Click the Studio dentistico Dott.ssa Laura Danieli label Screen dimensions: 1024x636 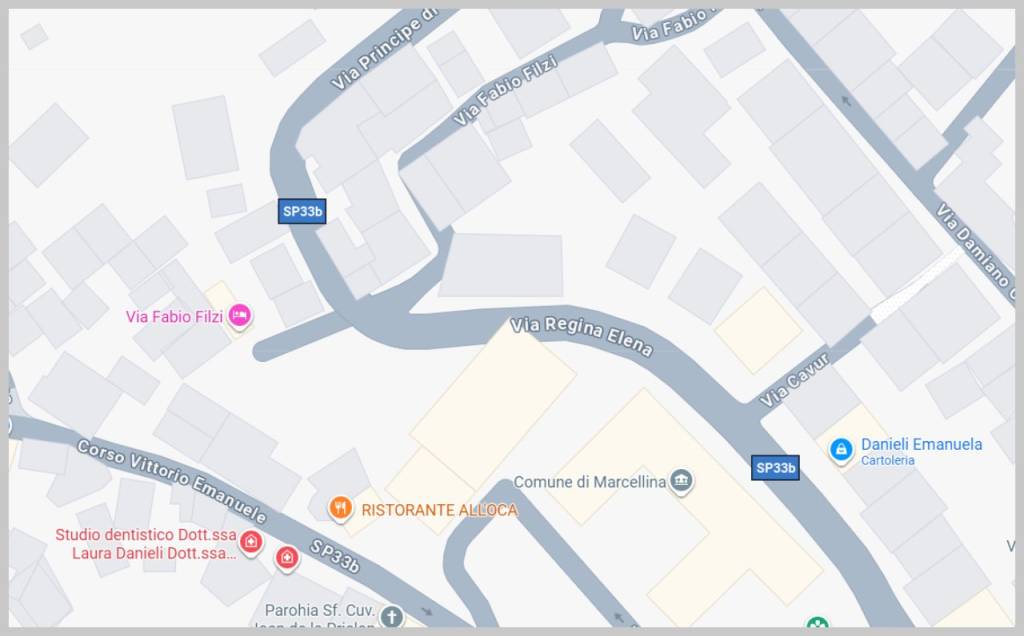click(x=146, y=544)
